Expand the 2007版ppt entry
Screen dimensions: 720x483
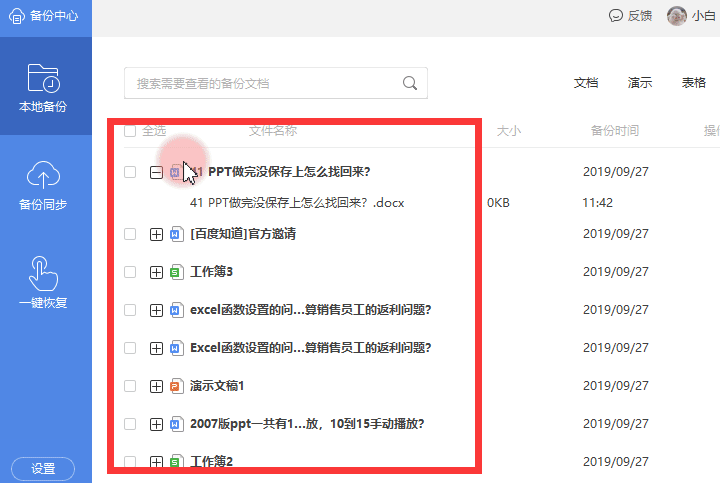tap(156, 424)
